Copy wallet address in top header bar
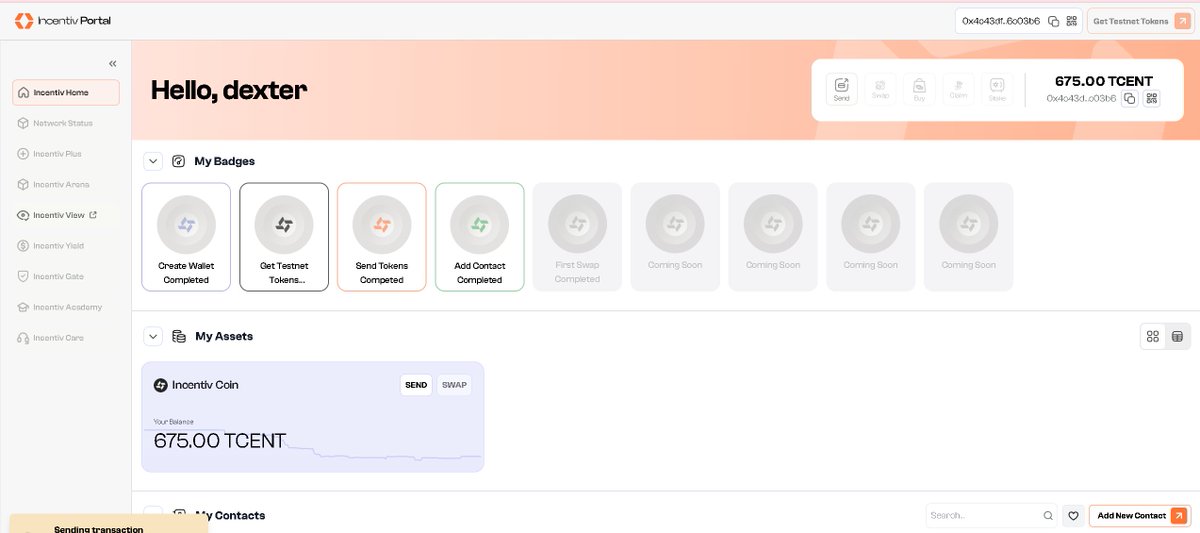 [x=1053, y=21]
